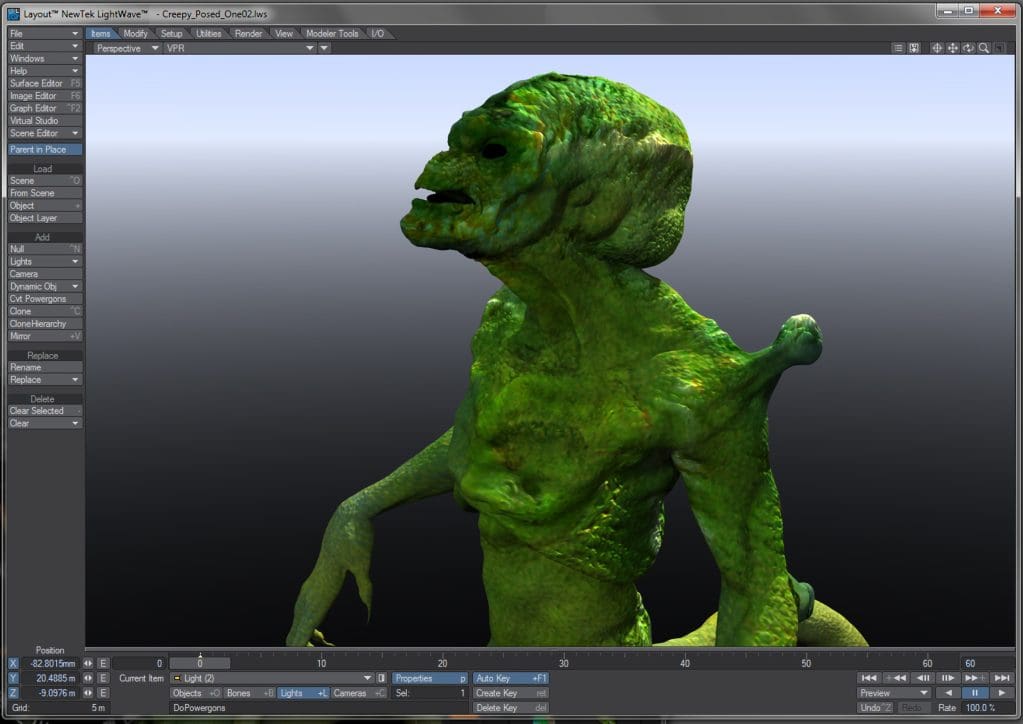1023x724 pixels.
Task: Click the viewport move (pan) arrows icon
Action: [x=953, y=48]
